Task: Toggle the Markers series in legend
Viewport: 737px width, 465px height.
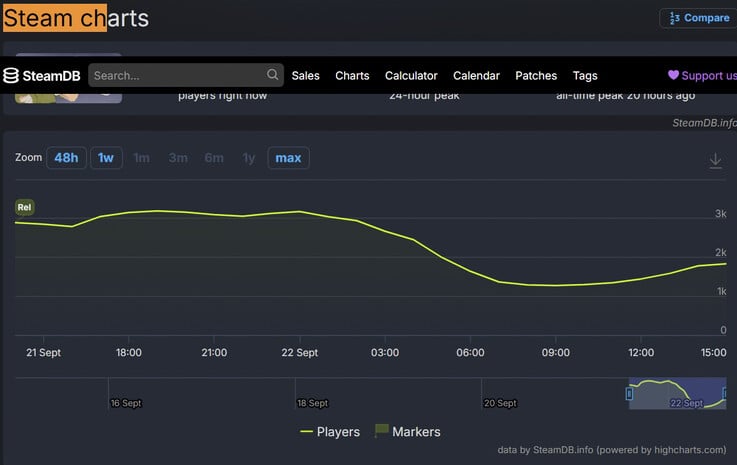Action: coord(408,431)
